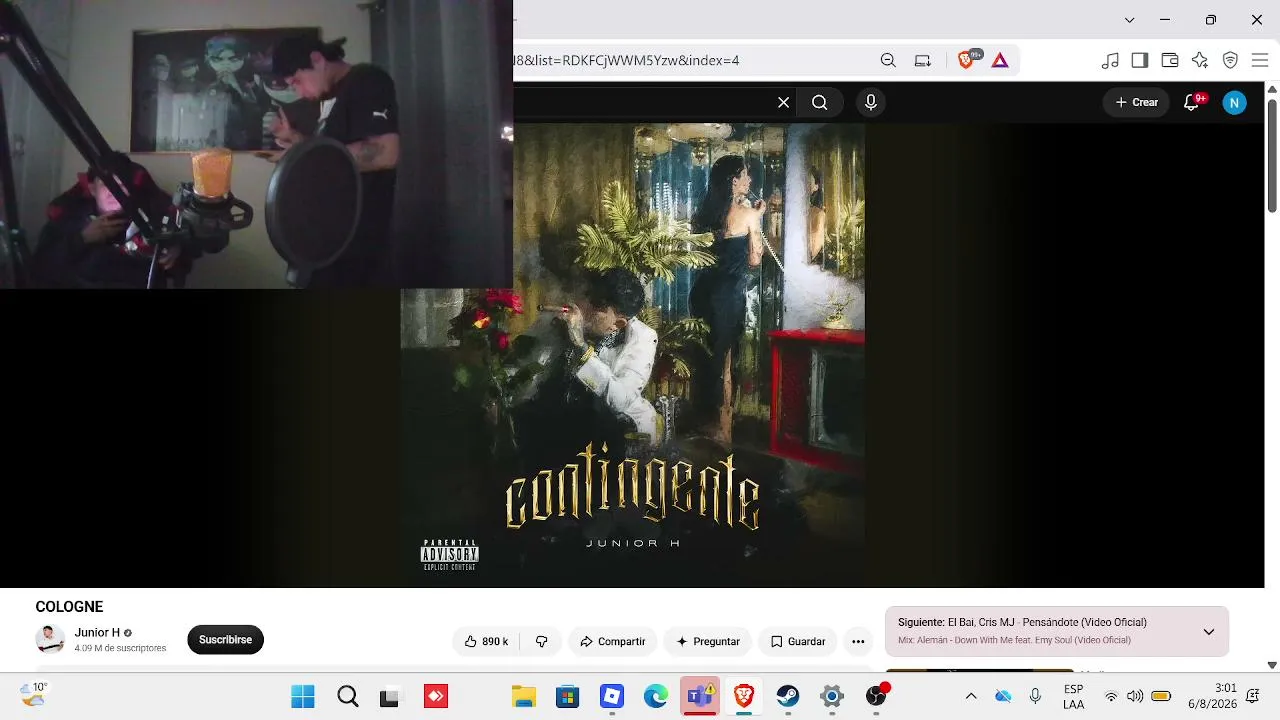Clear the YouTube search box with the X
1280x720 pixels.
(x=784, y=102)
